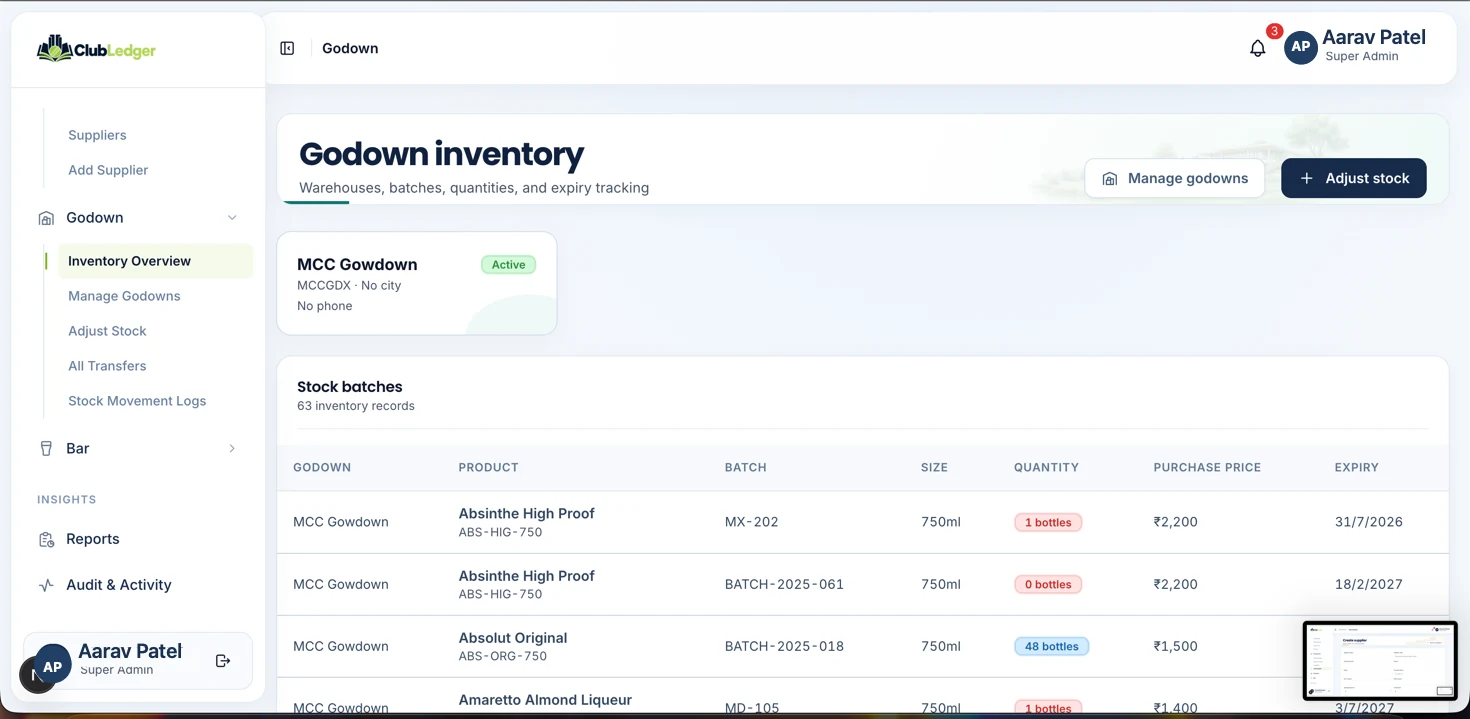Click the BATCH column header
Screen dimensions: 1470x719
coord(746,467)
